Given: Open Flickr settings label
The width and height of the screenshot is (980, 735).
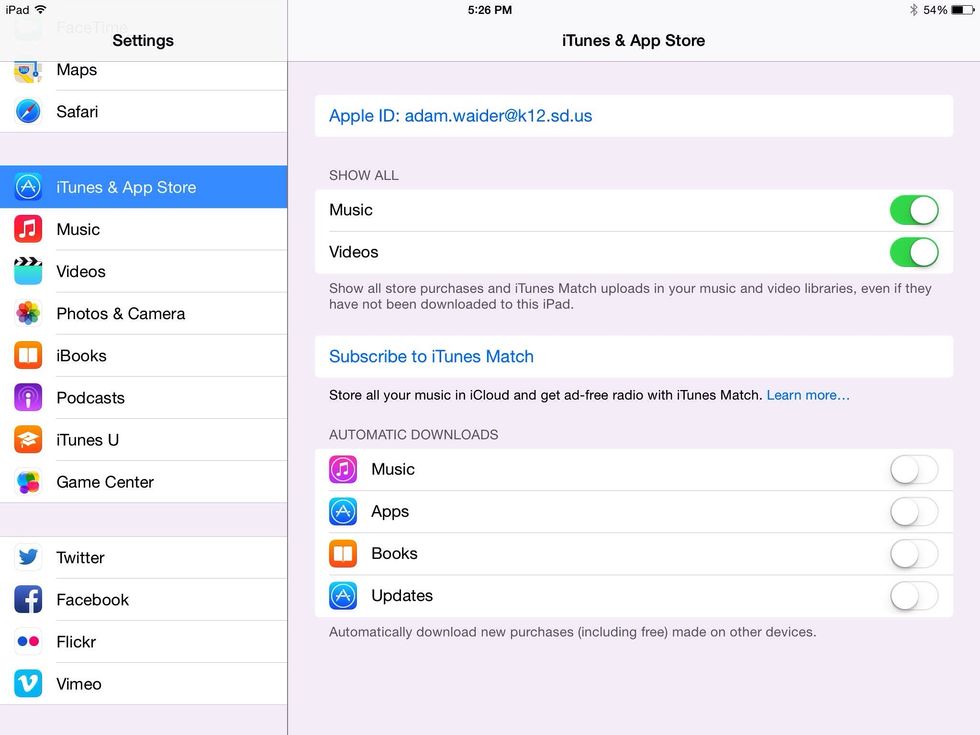Looking at the screenshot, I should 76,642.
